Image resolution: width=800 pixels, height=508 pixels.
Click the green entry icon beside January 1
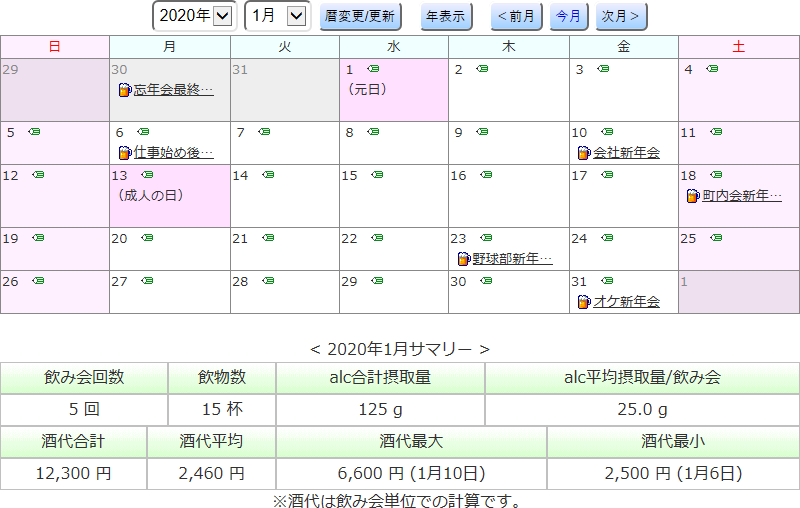coord(373,69)
